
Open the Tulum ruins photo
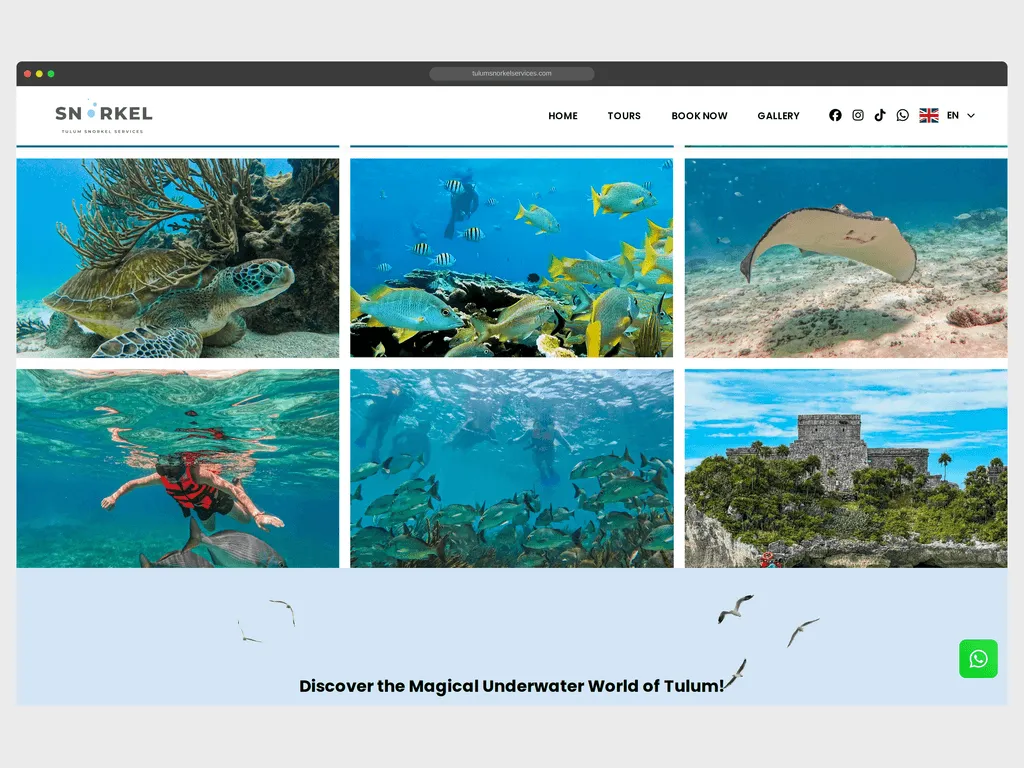click(845, 468)
